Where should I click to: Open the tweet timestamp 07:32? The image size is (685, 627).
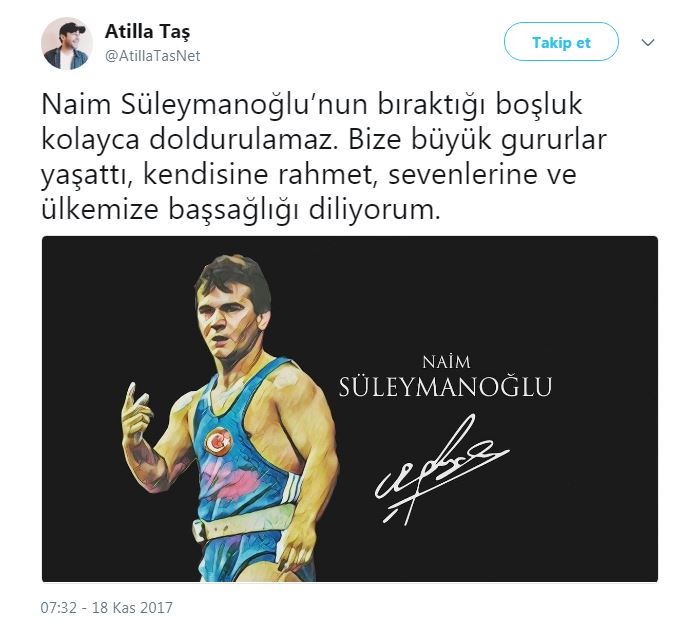click(x=59, y=607)
